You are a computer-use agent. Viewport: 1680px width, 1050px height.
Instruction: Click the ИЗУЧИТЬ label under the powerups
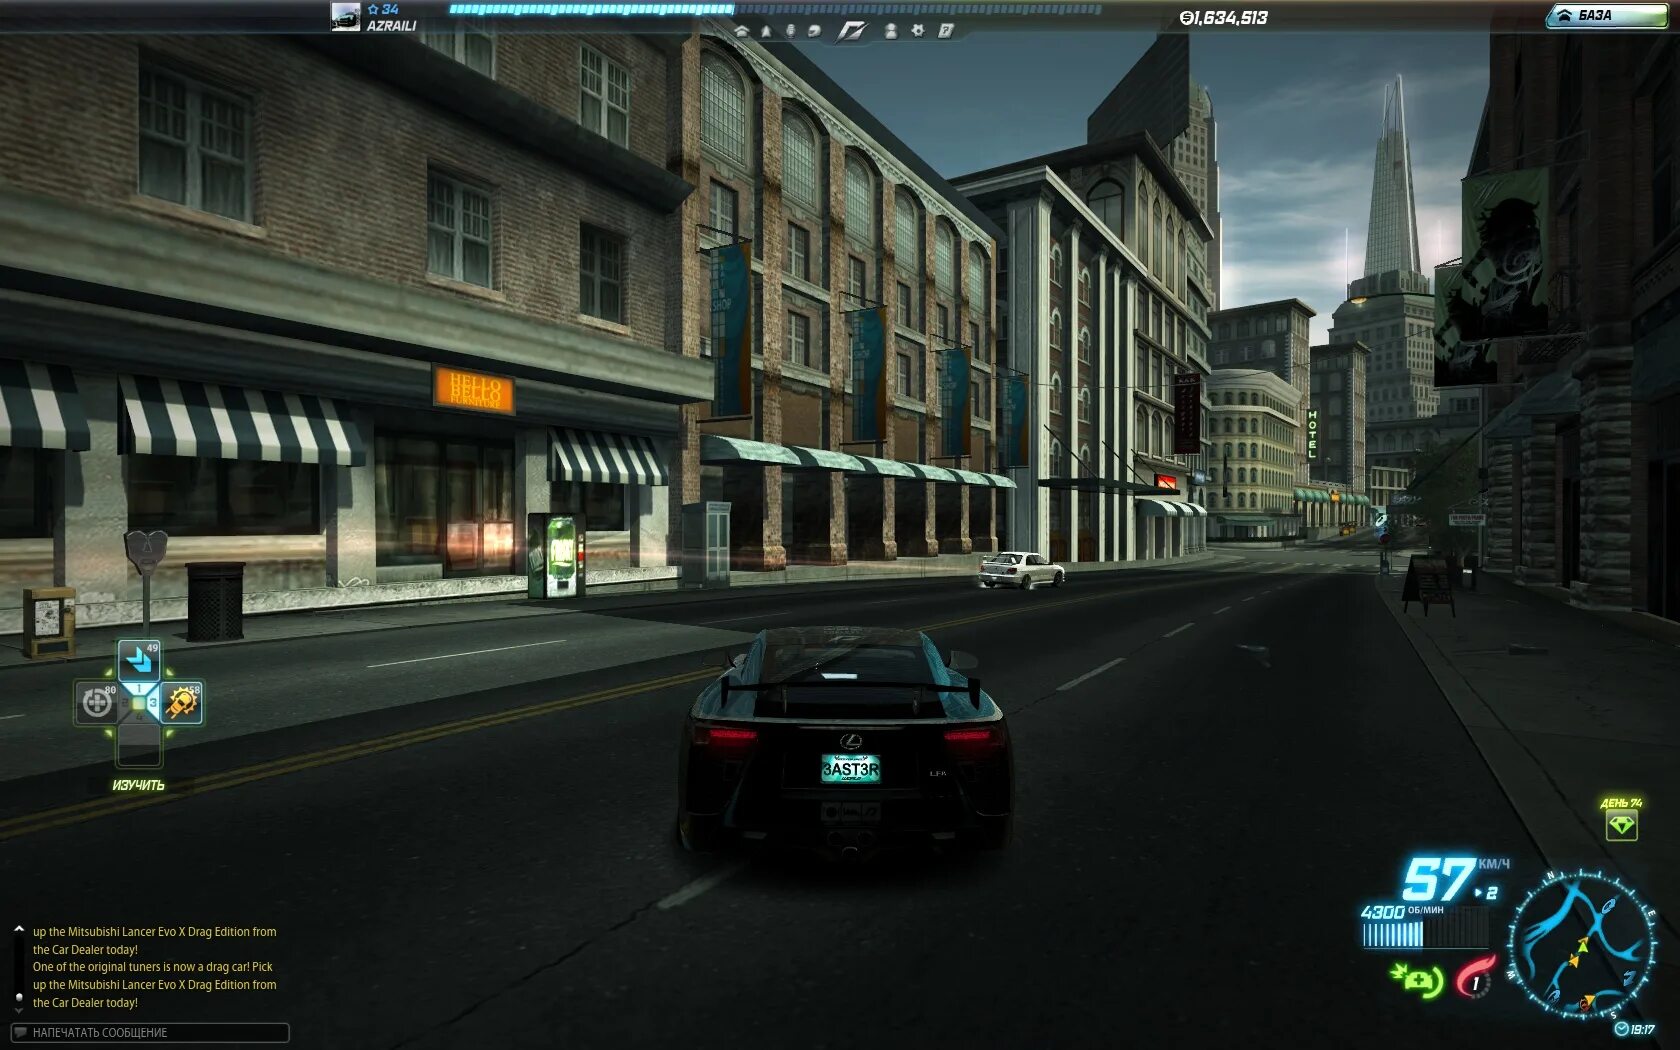tap(138, 785)
